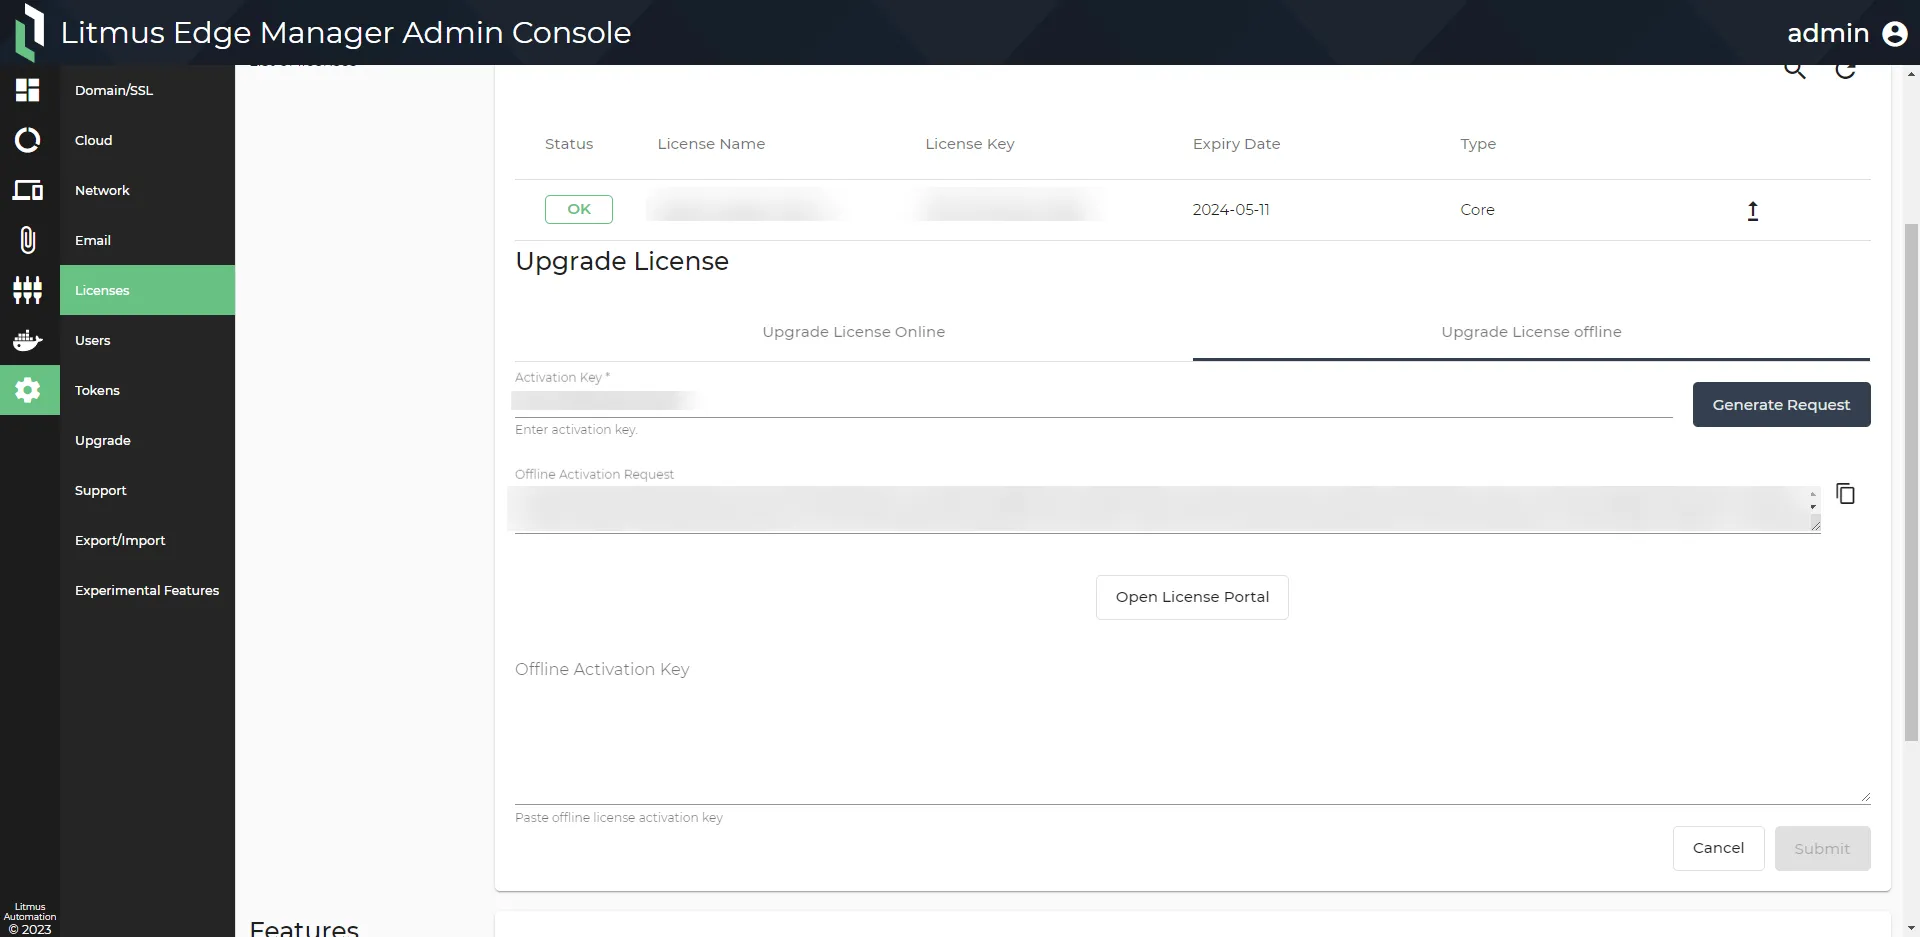
Task: Open the connector pins icon in sidebar
Action: (x=28, y=290)
